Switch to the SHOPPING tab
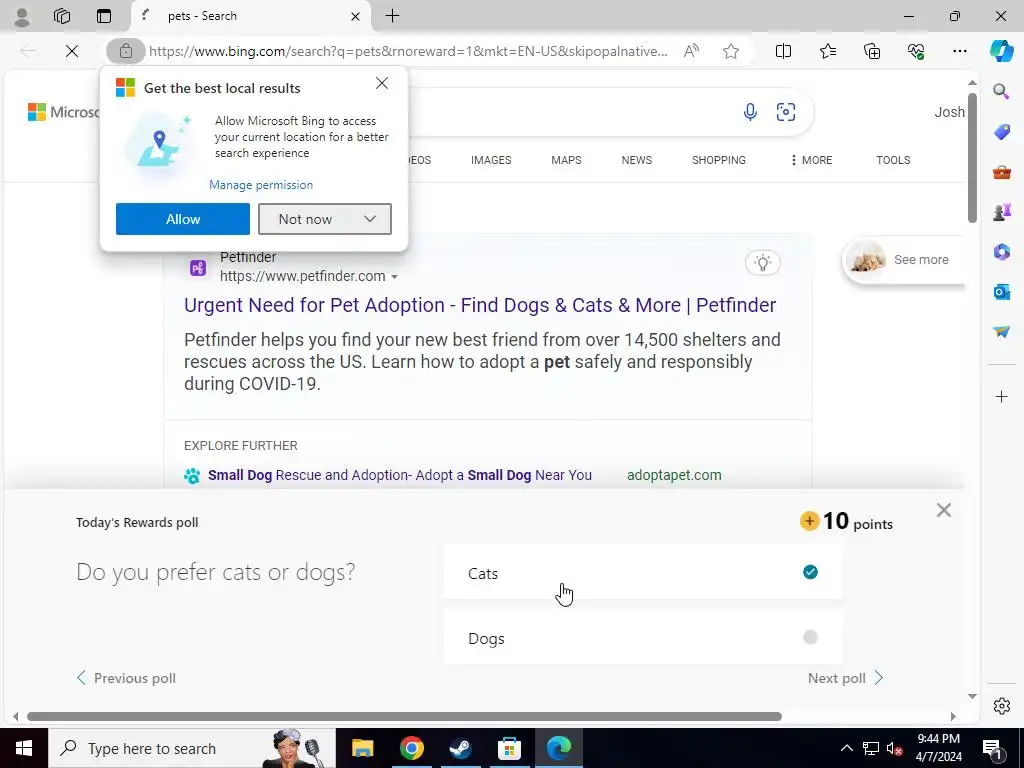Viewport: 1024px width, 768px height. [x=718, y=160]
